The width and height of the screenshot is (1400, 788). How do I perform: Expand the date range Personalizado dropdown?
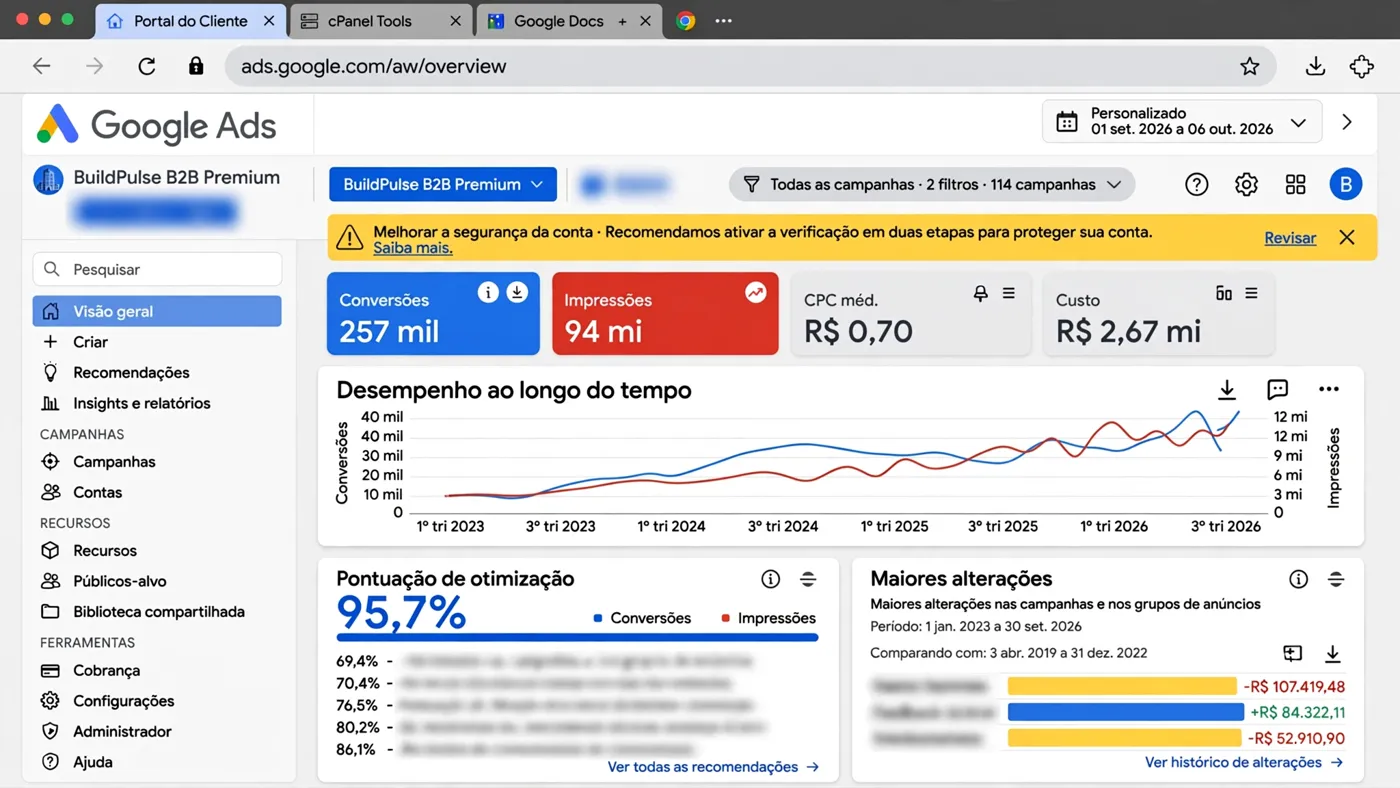[1182, 122]
